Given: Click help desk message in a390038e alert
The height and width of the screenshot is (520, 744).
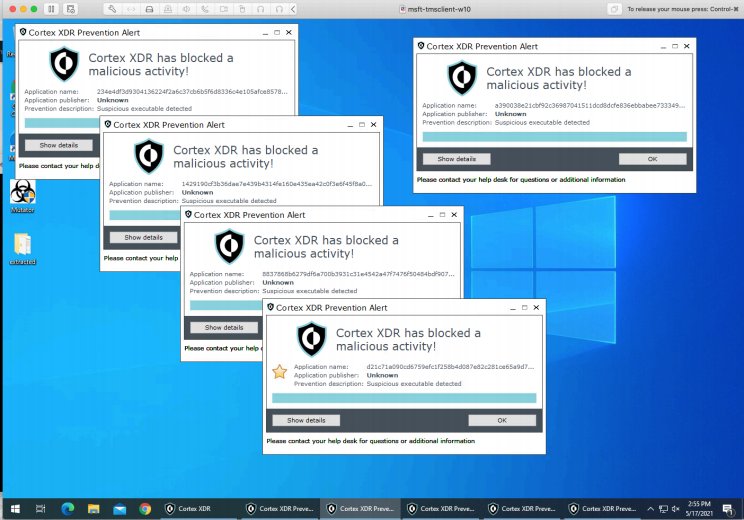Looking at the screenshot, I should 521,179.
